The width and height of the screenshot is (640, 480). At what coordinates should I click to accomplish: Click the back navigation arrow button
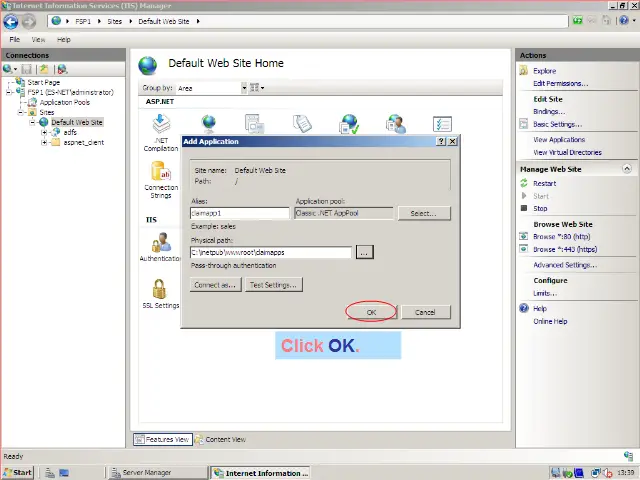click(11, 21)
